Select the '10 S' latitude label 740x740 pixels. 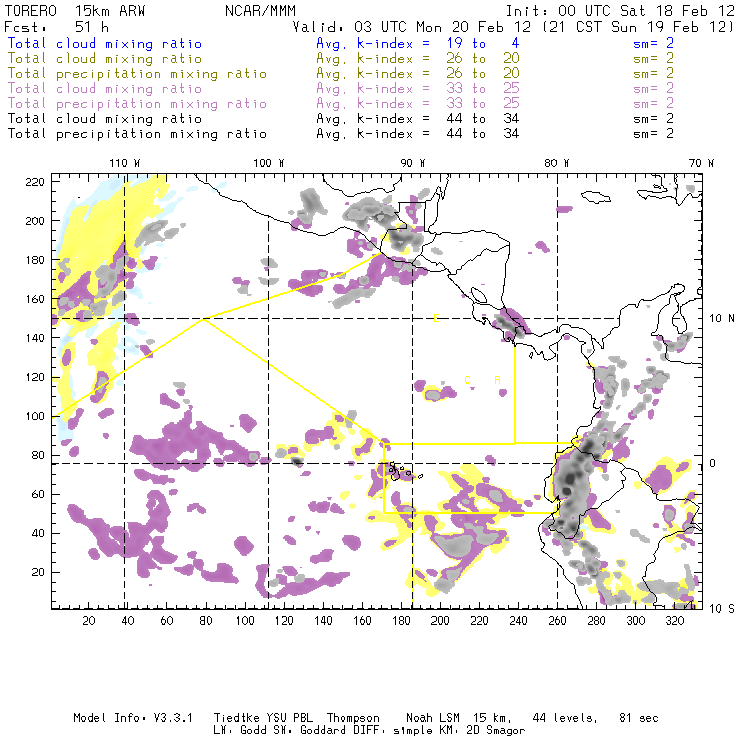pos(722,609)
